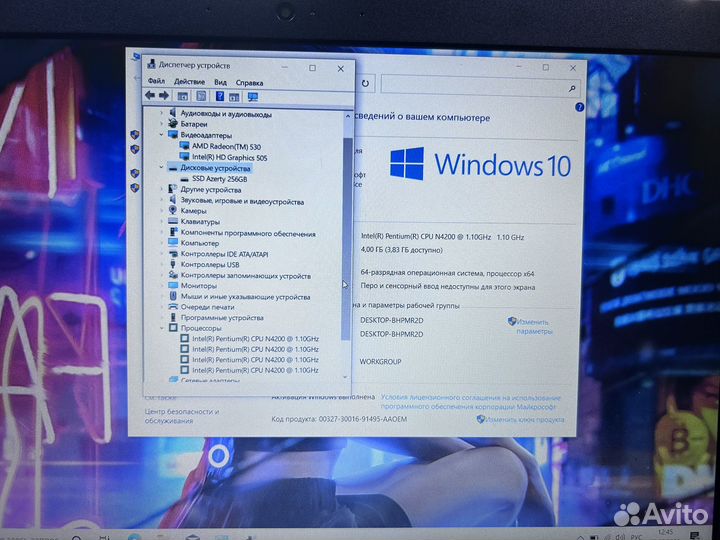720x540 pixels.
Task: Select Программные устройства row
Action: pyautogui.click(x=222, y=317)
